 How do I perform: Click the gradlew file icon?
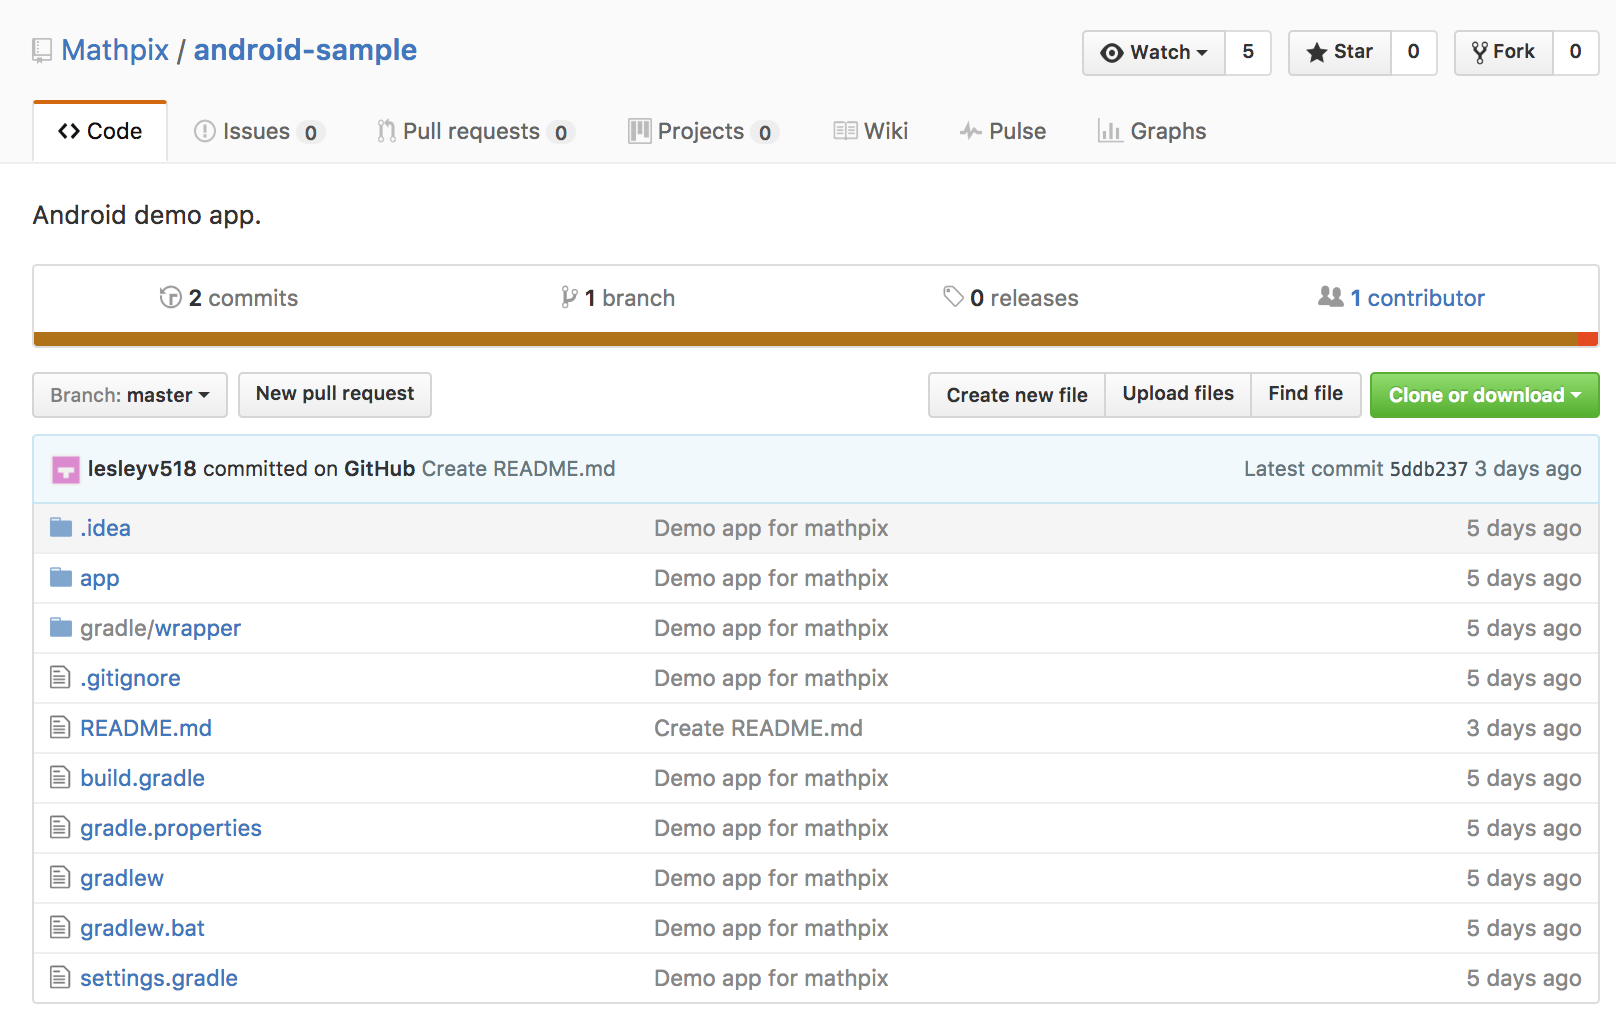pos(60,877)
